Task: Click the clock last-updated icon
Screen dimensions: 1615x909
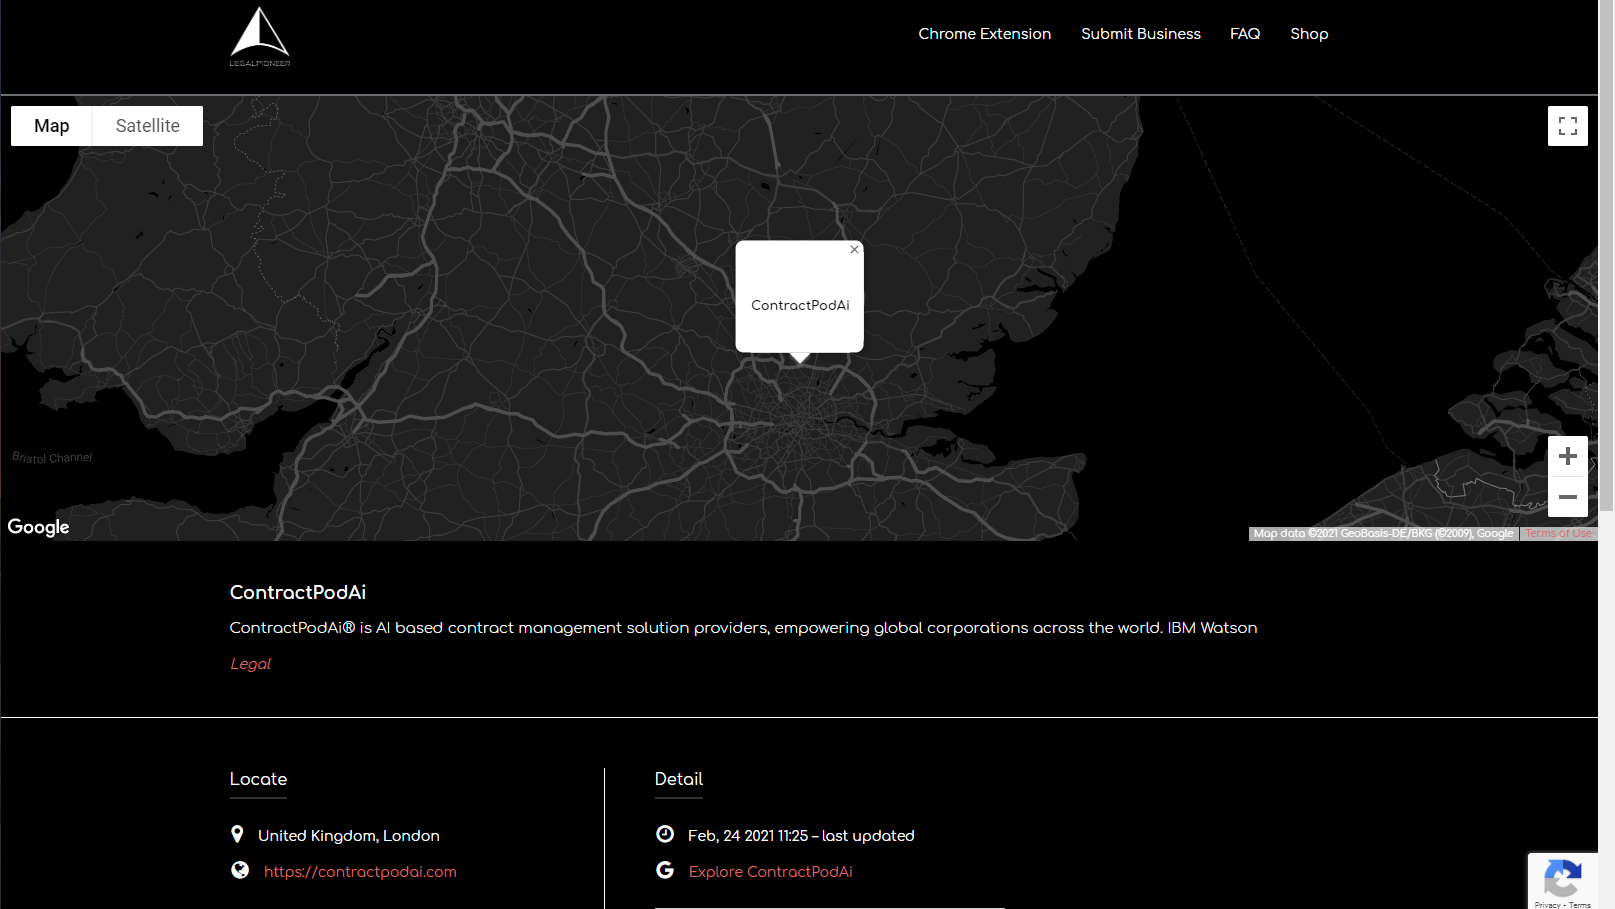Action: pos(665,834)
